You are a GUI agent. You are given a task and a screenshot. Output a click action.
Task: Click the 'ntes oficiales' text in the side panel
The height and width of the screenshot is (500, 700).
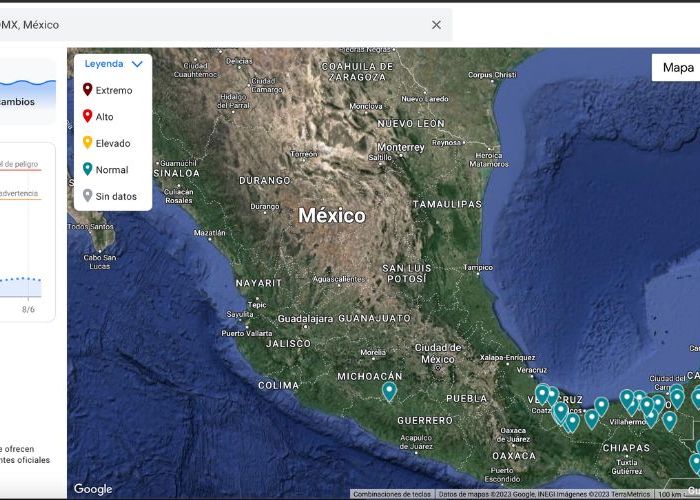[x=25, y=460]
